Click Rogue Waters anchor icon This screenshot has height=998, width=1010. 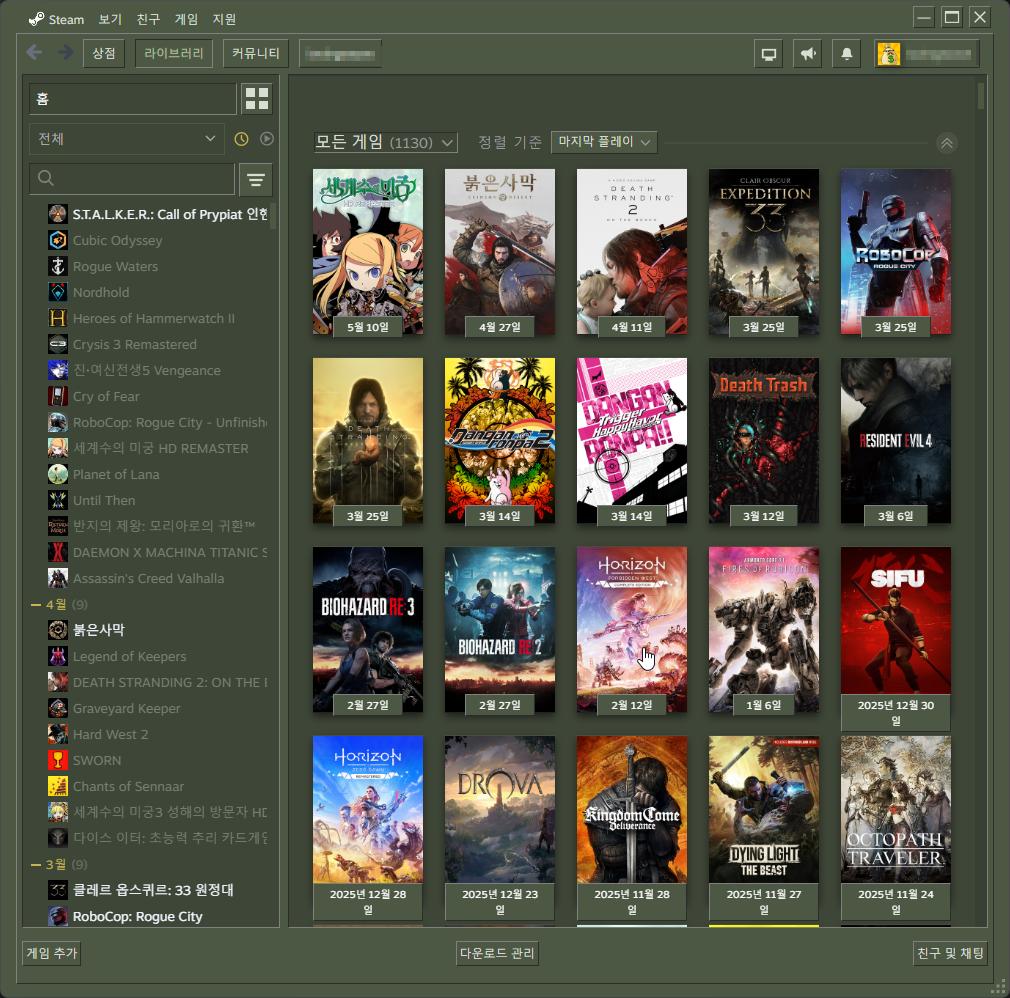point(58,266)
